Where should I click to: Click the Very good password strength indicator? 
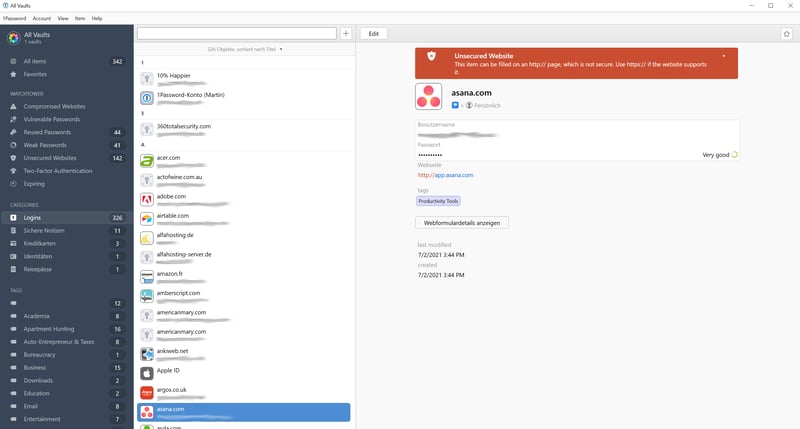coord(718,155)
